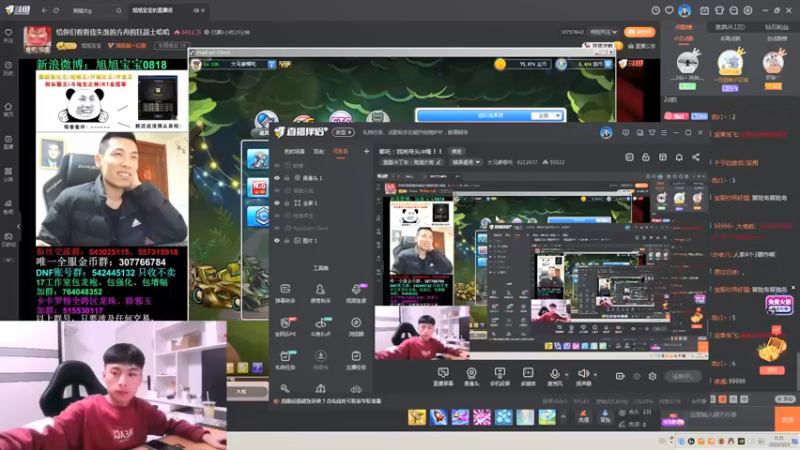
Task: Toggle visibility of the 全屏 1 source
Action: pos(277,203)
